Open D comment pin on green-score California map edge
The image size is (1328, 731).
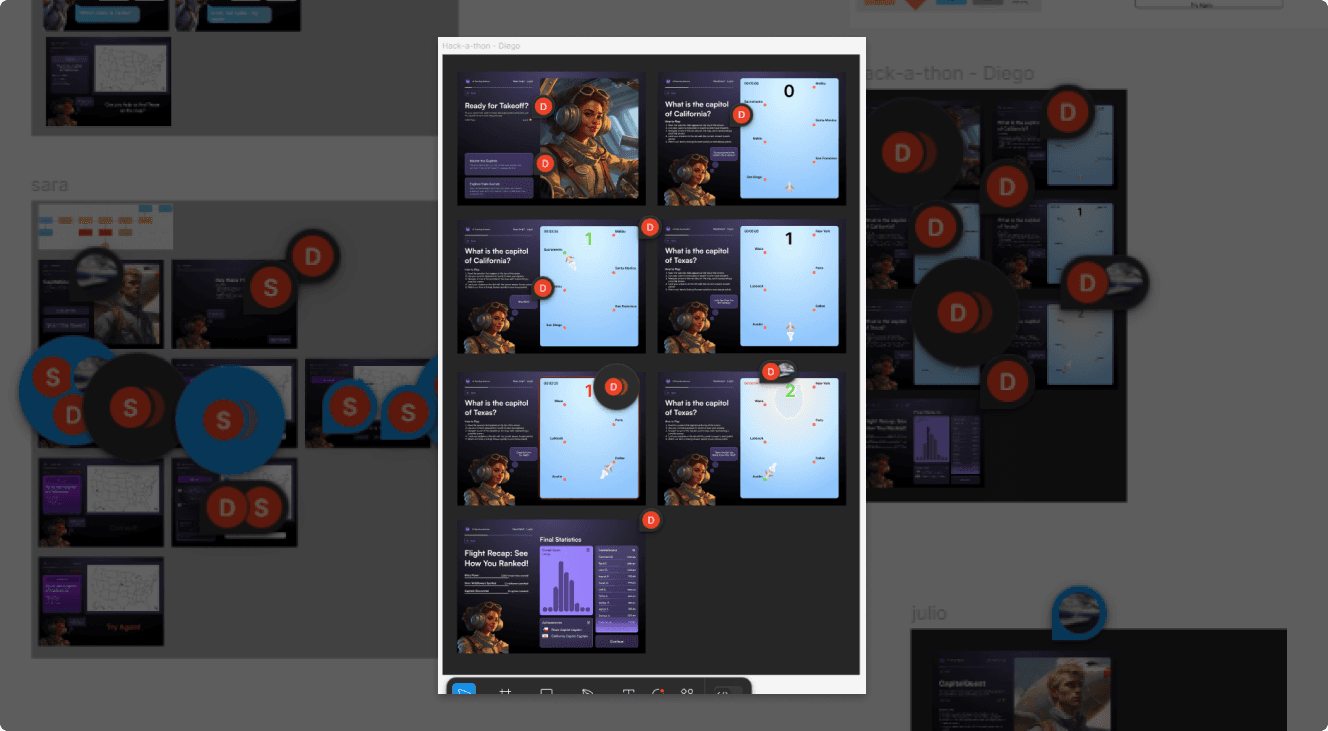click(543, 288)
